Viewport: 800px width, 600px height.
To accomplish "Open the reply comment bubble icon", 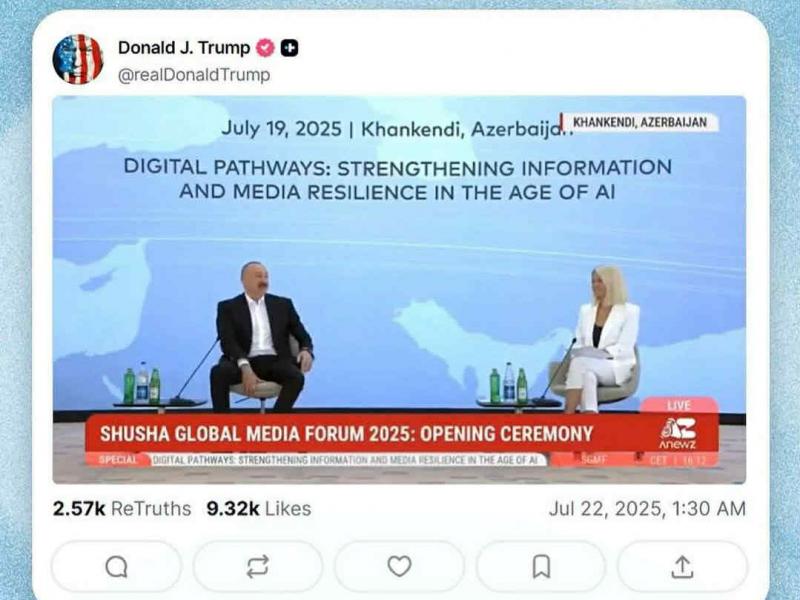I will click(116, 566).
